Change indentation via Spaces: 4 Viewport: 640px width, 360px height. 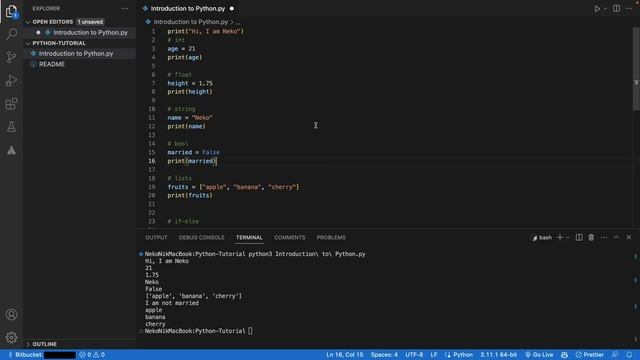(x=384, y=355)
